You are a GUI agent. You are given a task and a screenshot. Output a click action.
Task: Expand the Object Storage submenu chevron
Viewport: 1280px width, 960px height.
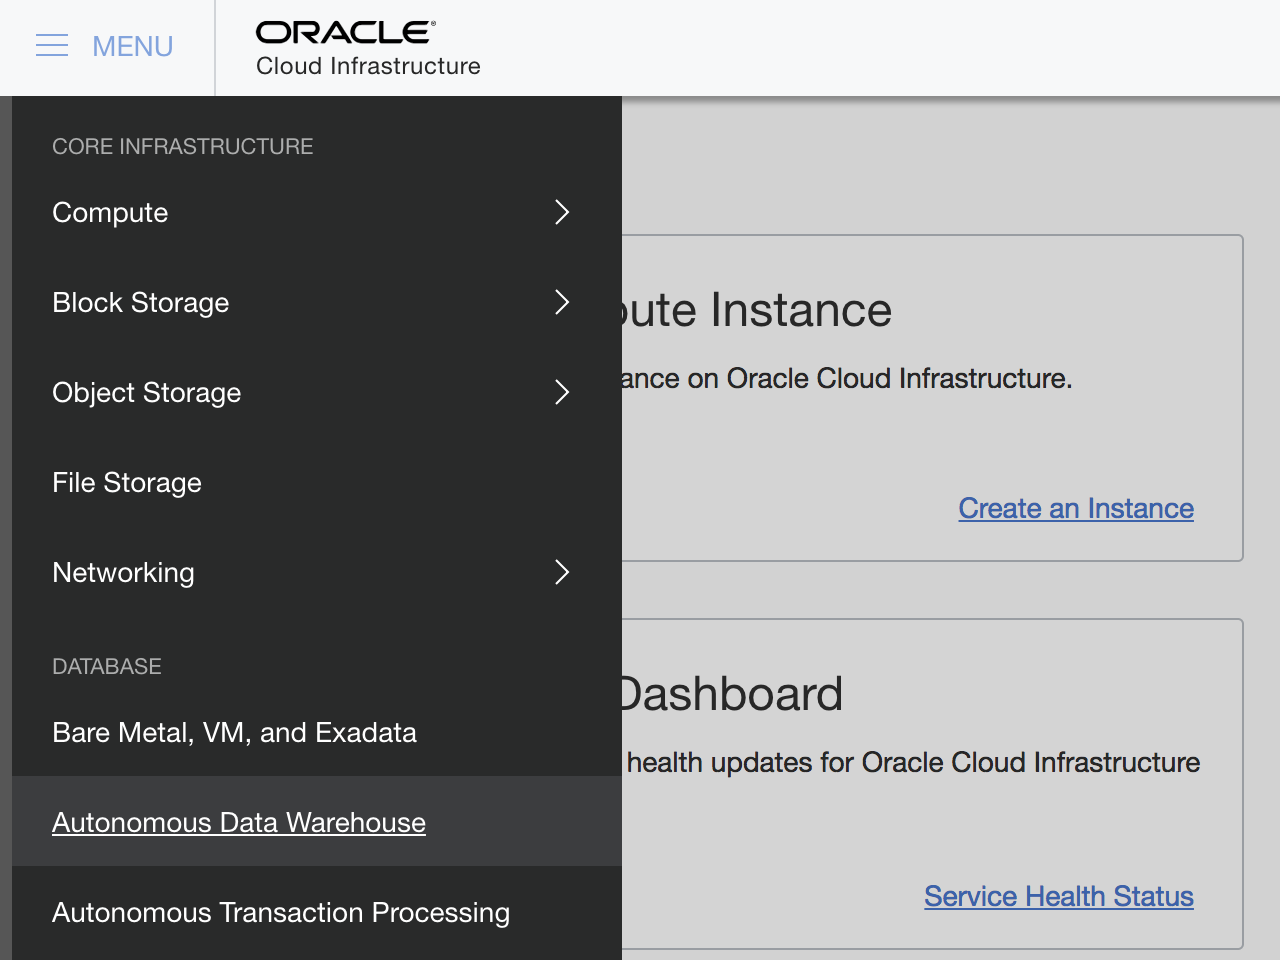point(562,392)
